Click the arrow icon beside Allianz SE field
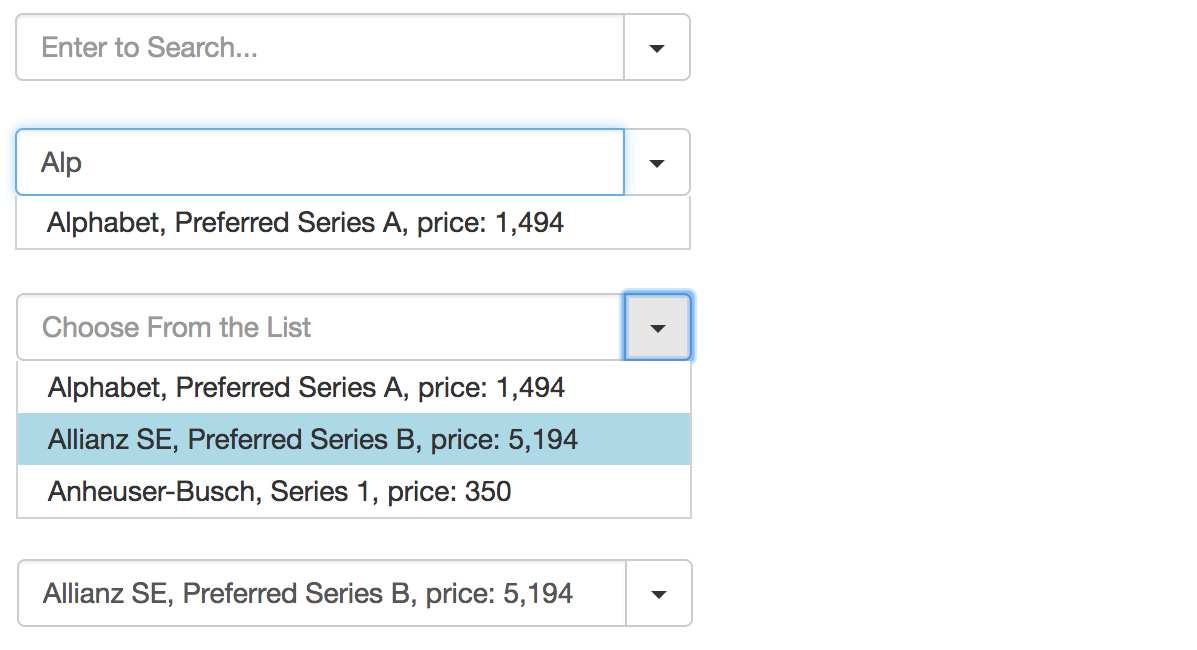The image size is (1197, 650). pyautogui.click(x=659, y=593)
